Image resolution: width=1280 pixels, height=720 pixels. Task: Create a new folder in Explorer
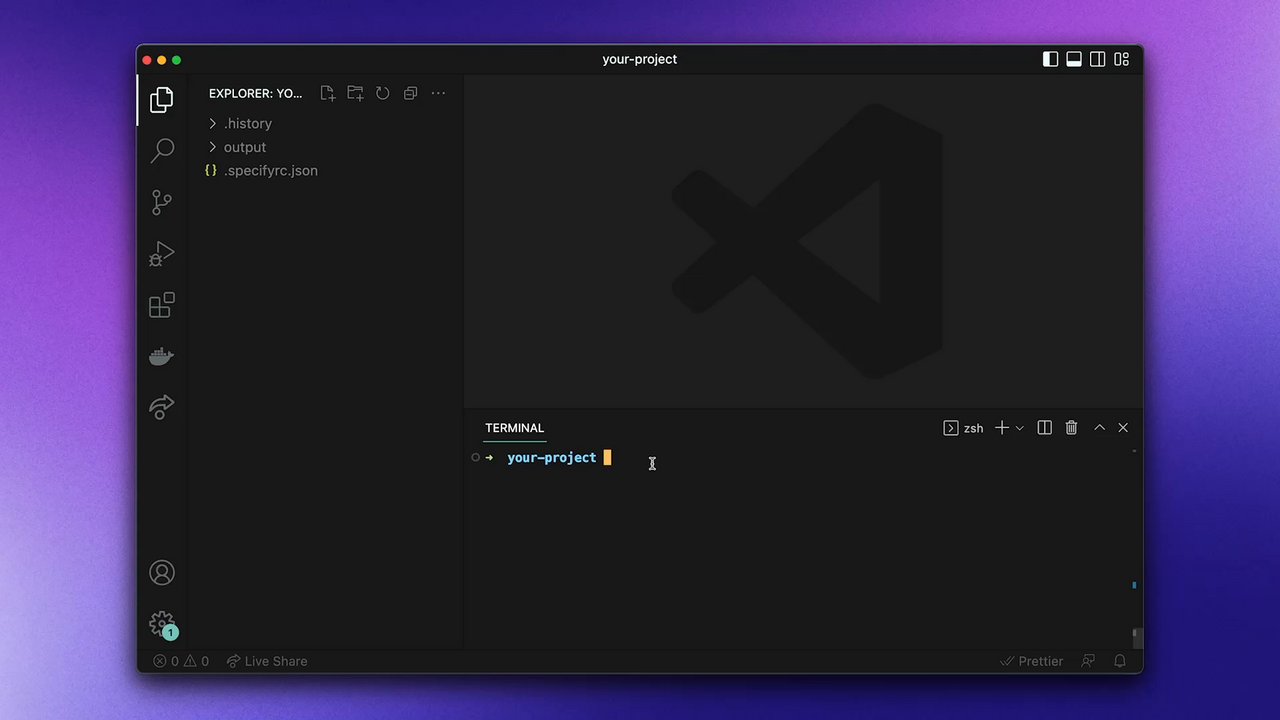pyautogui.click(x=355, y=93)
